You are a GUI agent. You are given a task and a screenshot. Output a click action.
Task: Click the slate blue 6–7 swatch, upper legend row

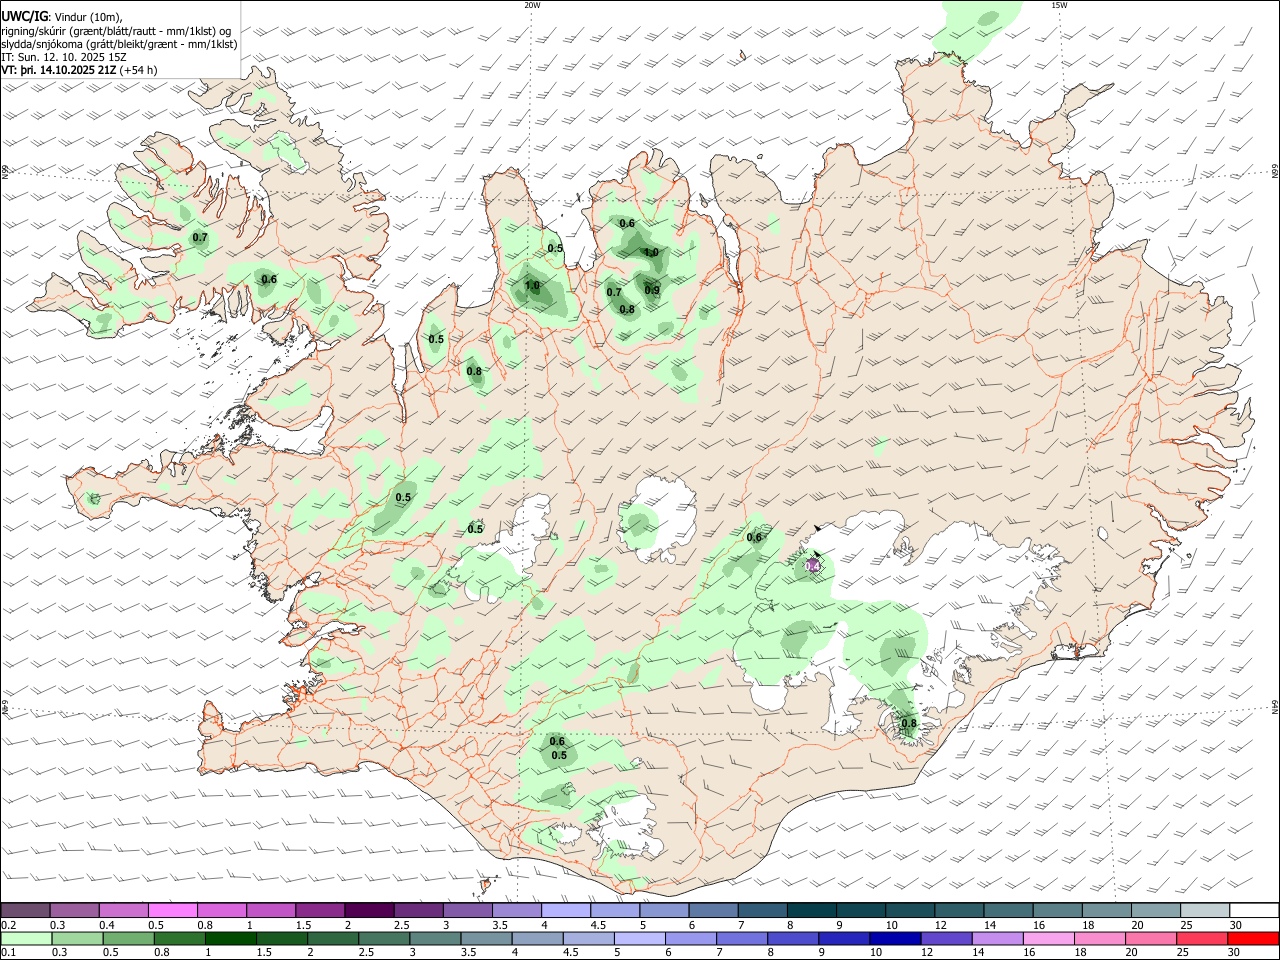click(x=712, y=911)
